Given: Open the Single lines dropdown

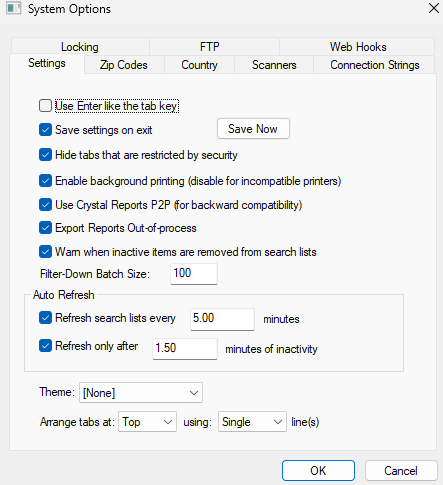Looking at the screenshot, I should pyautogui.click(x=252, y=422).
